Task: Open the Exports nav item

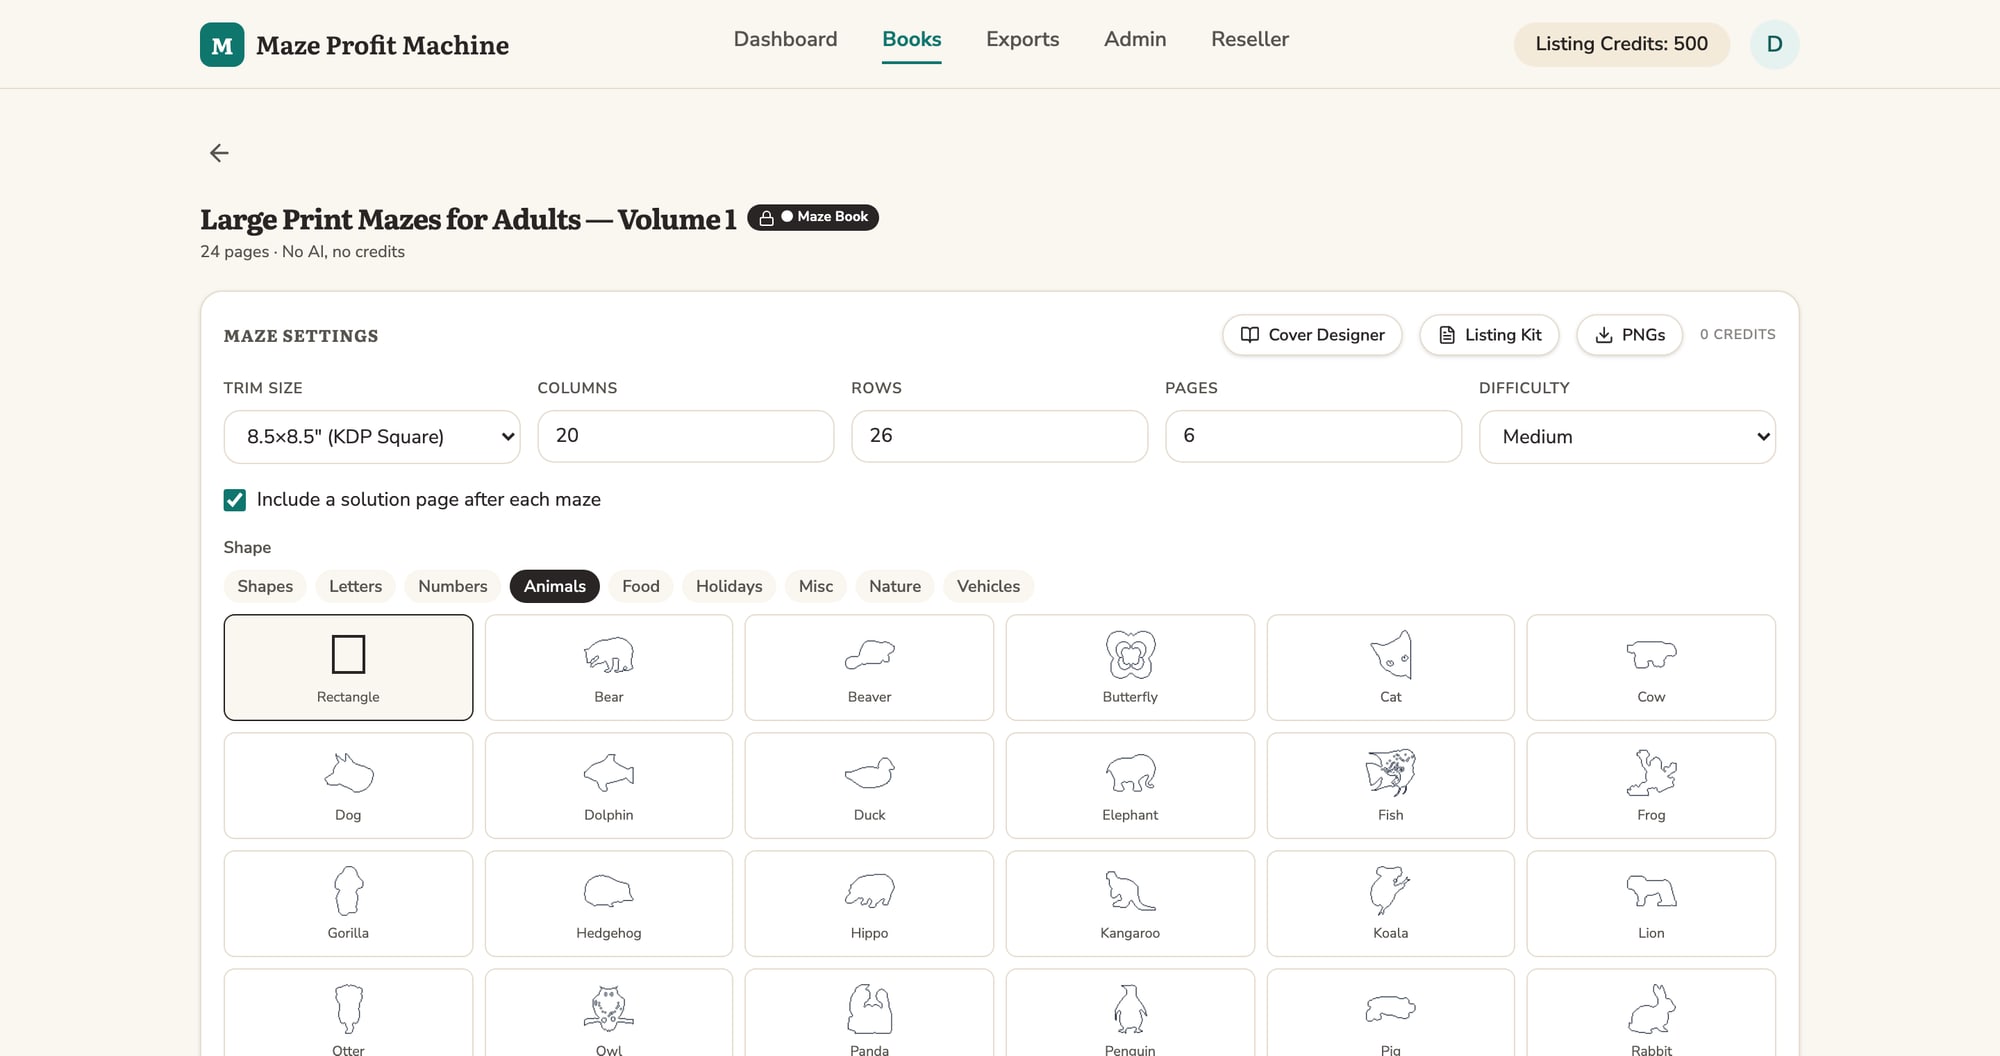Action: click(1022, 39)
